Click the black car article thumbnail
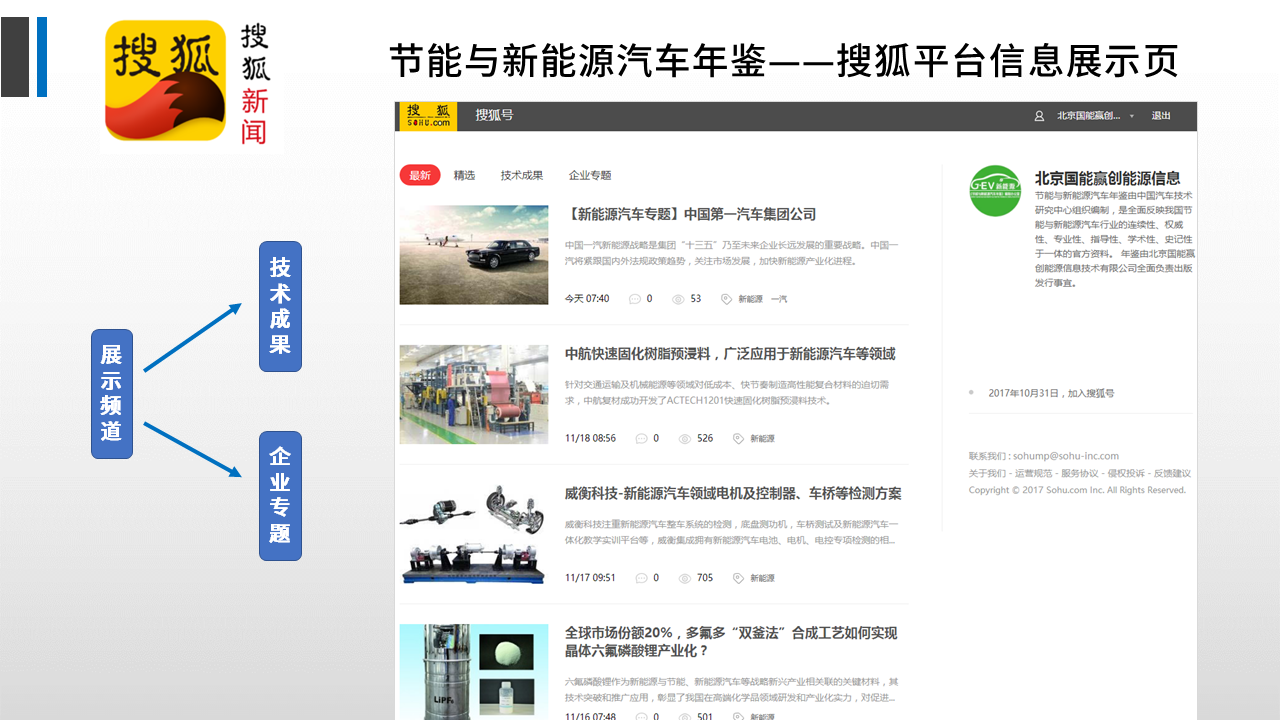Screen dimensions: 1280x720 tap(474, 255)
